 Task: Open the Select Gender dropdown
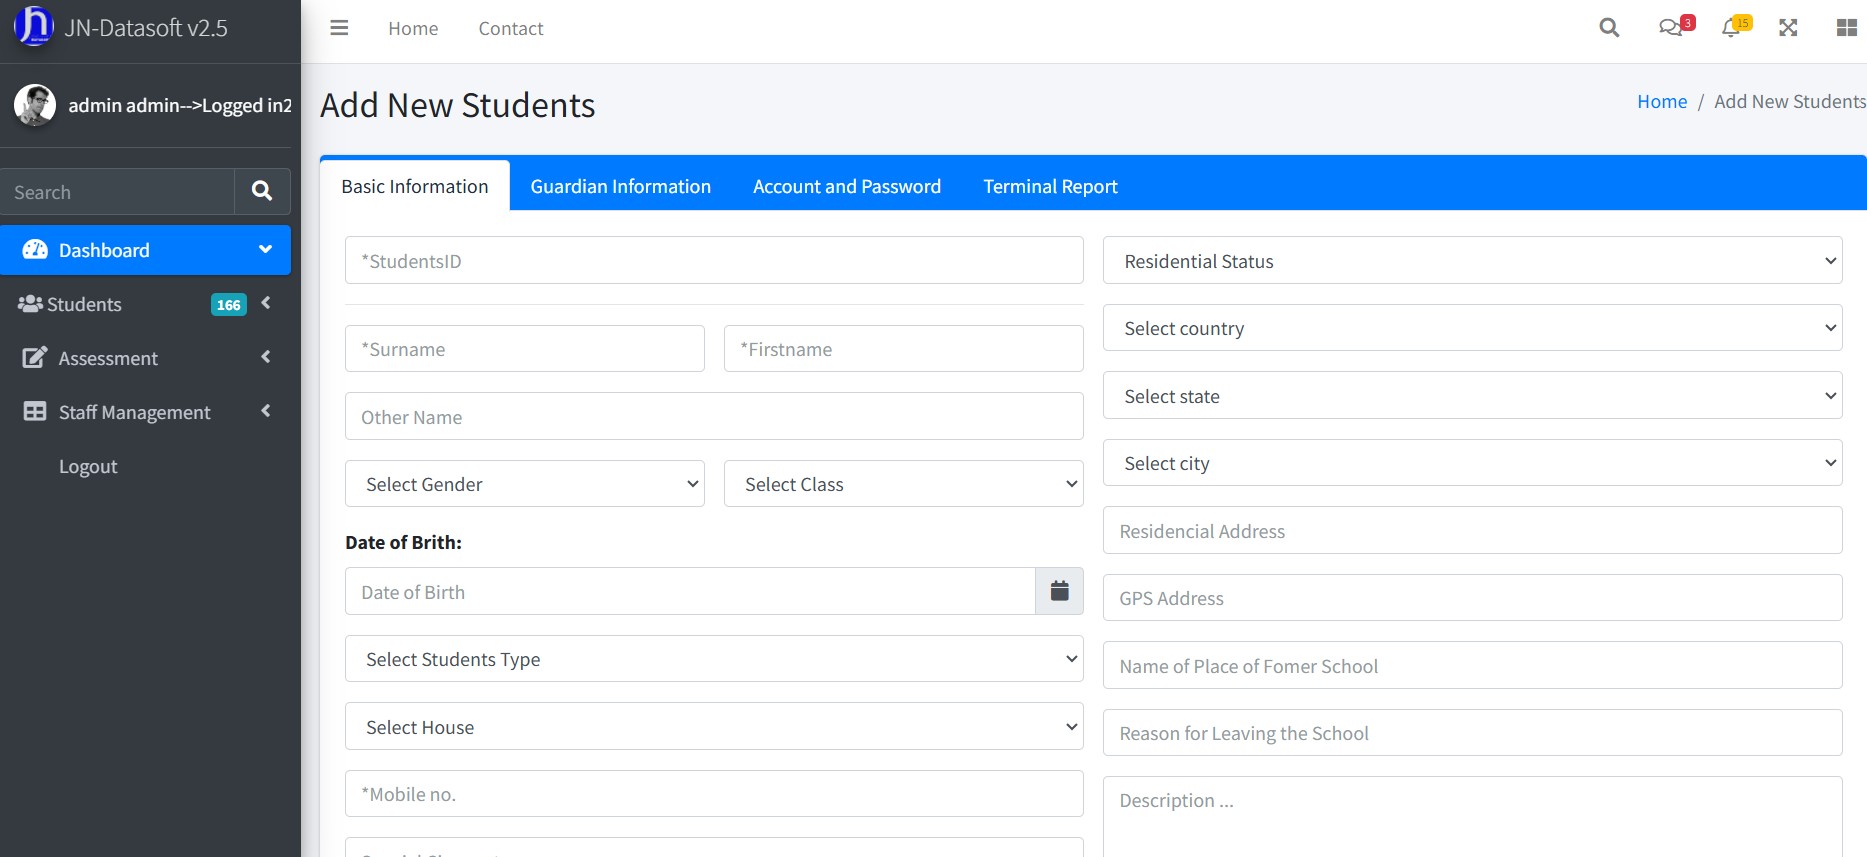coord(524,484)
